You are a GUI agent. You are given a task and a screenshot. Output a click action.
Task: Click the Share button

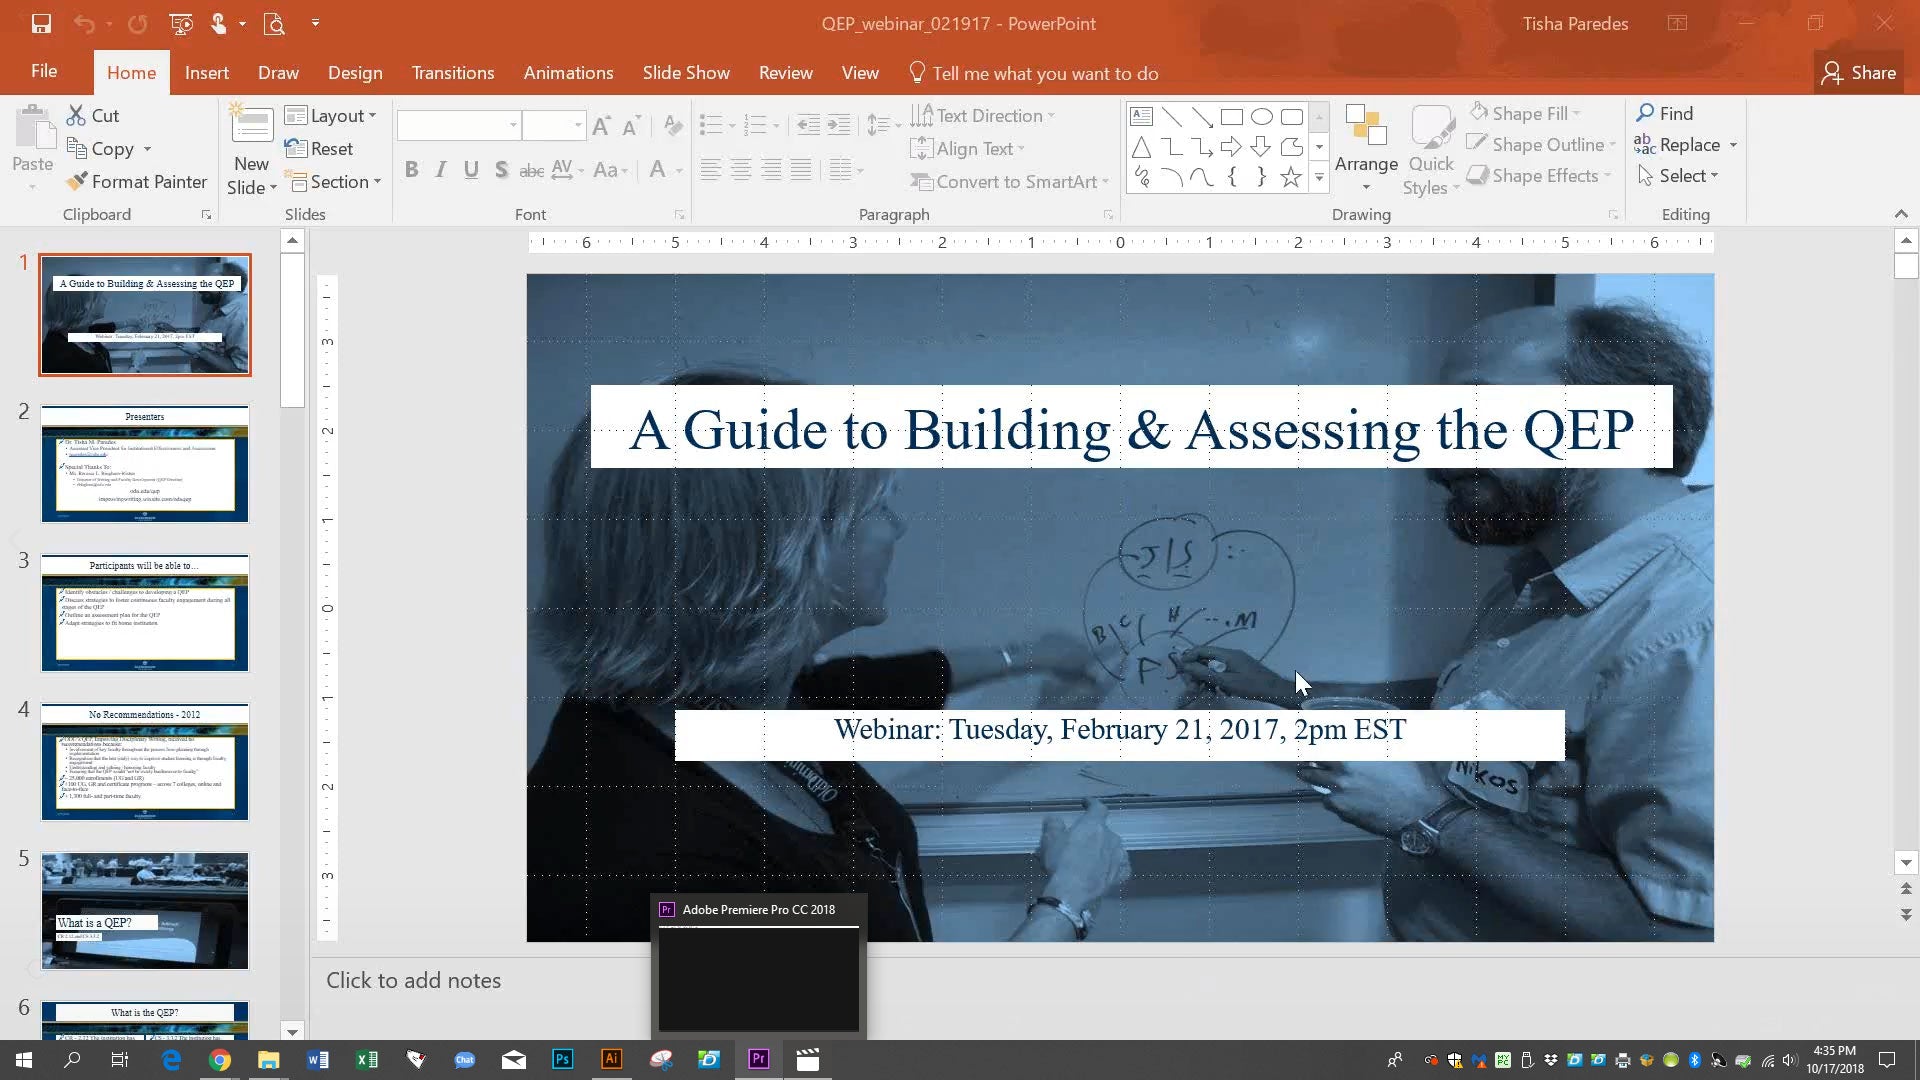click(x=1859, y=73)
